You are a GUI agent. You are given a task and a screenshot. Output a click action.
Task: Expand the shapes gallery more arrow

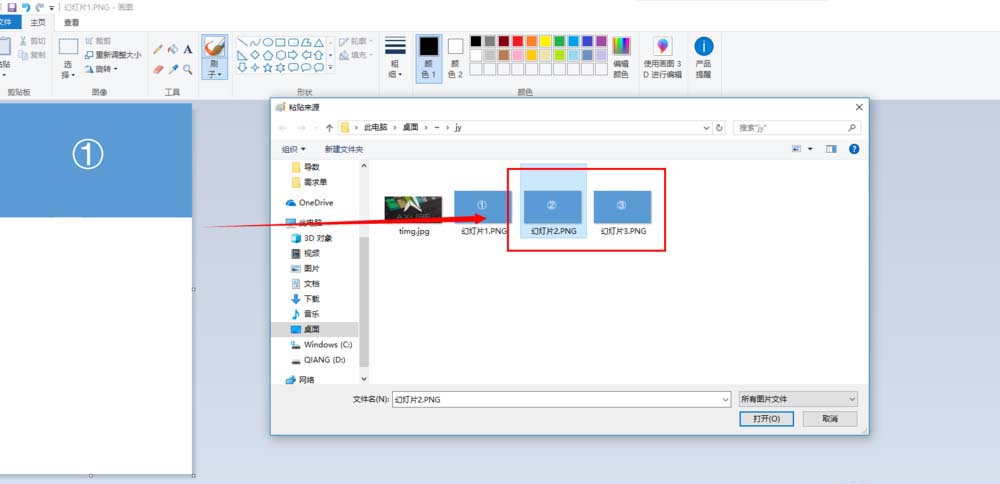coord(330,67)
